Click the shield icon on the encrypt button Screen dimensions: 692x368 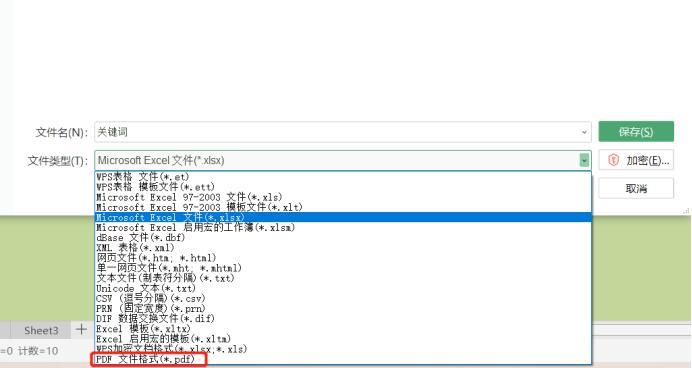(613, 160)
